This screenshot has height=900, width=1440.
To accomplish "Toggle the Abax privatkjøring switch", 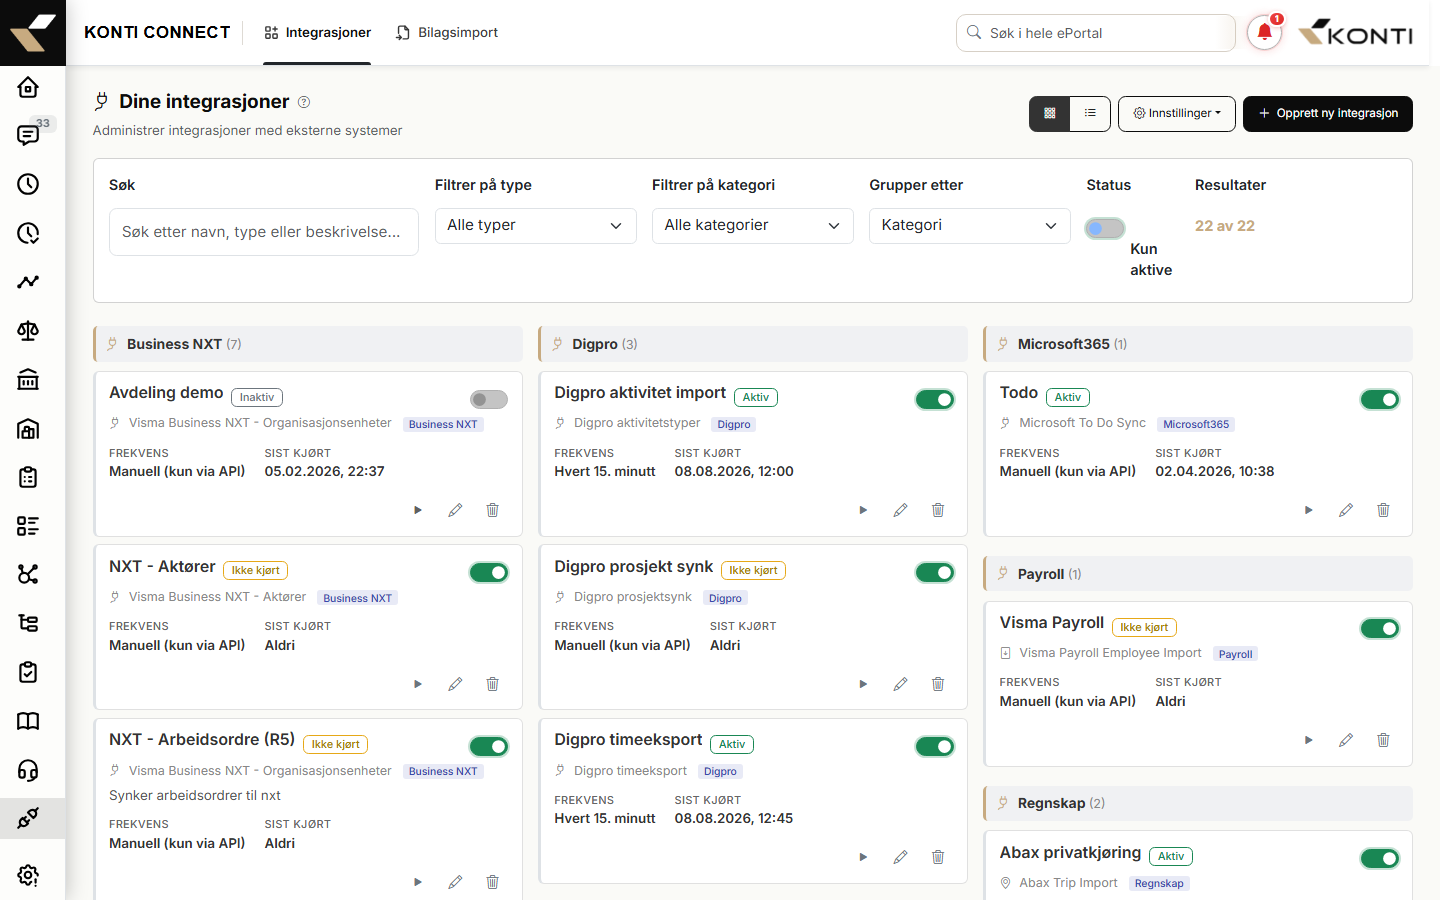I will click(1380, 859).
